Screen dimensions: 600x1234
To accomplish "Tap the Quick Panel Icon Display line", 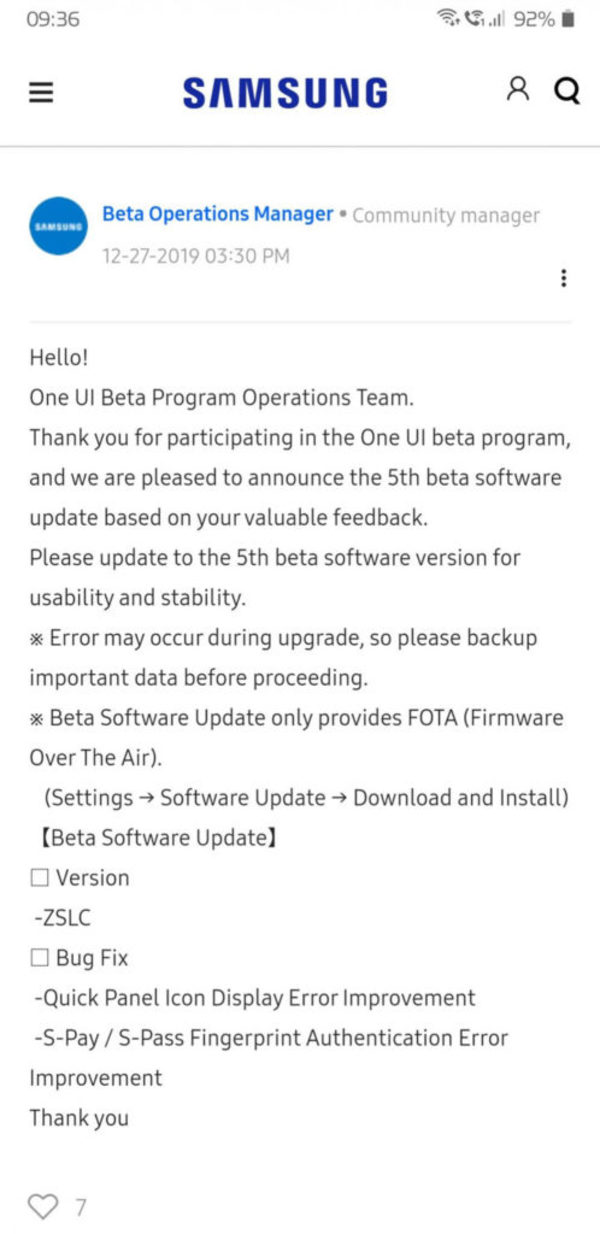I will click(x=254, y=998).
